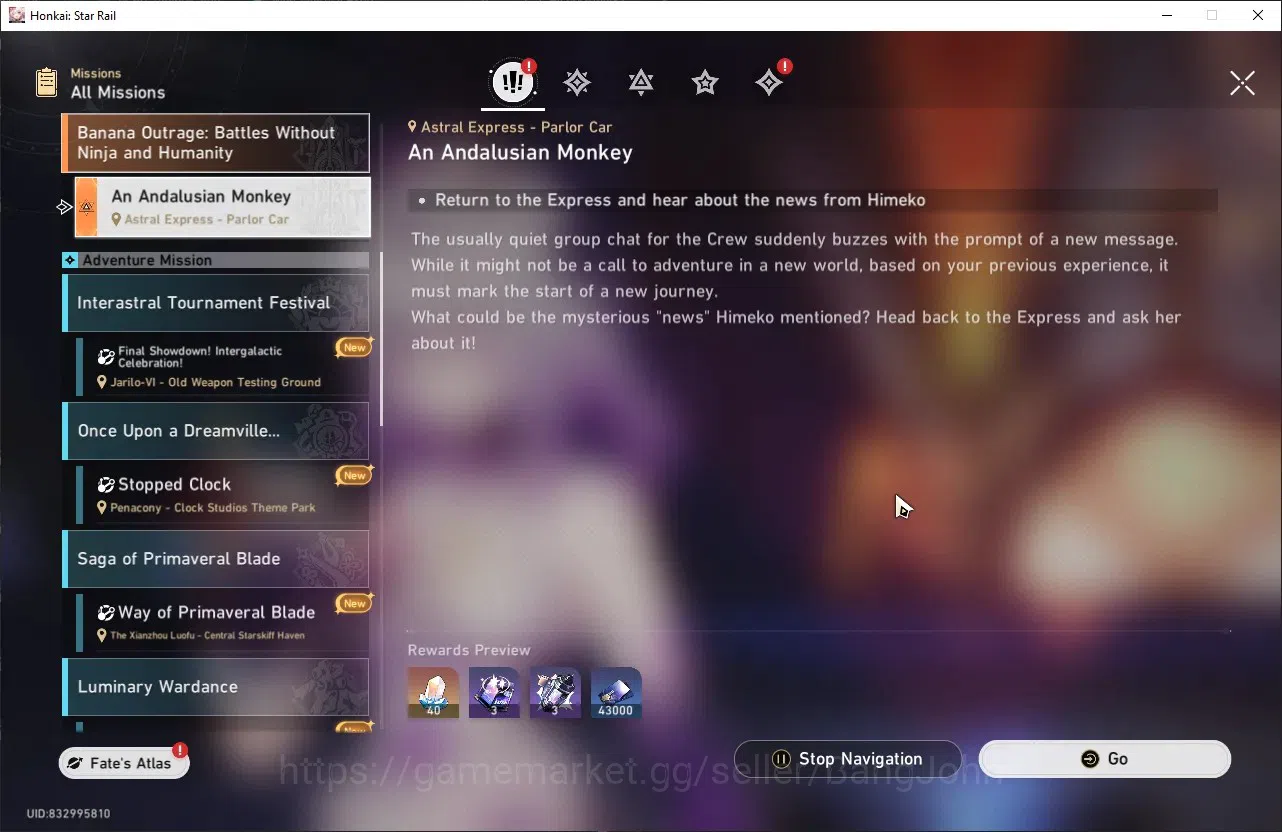The height and width of the screenshot is (832, 1282).
Task: Click the credits reward icon showing 43000
Action: pyautogui.click(x=616, y=693)
